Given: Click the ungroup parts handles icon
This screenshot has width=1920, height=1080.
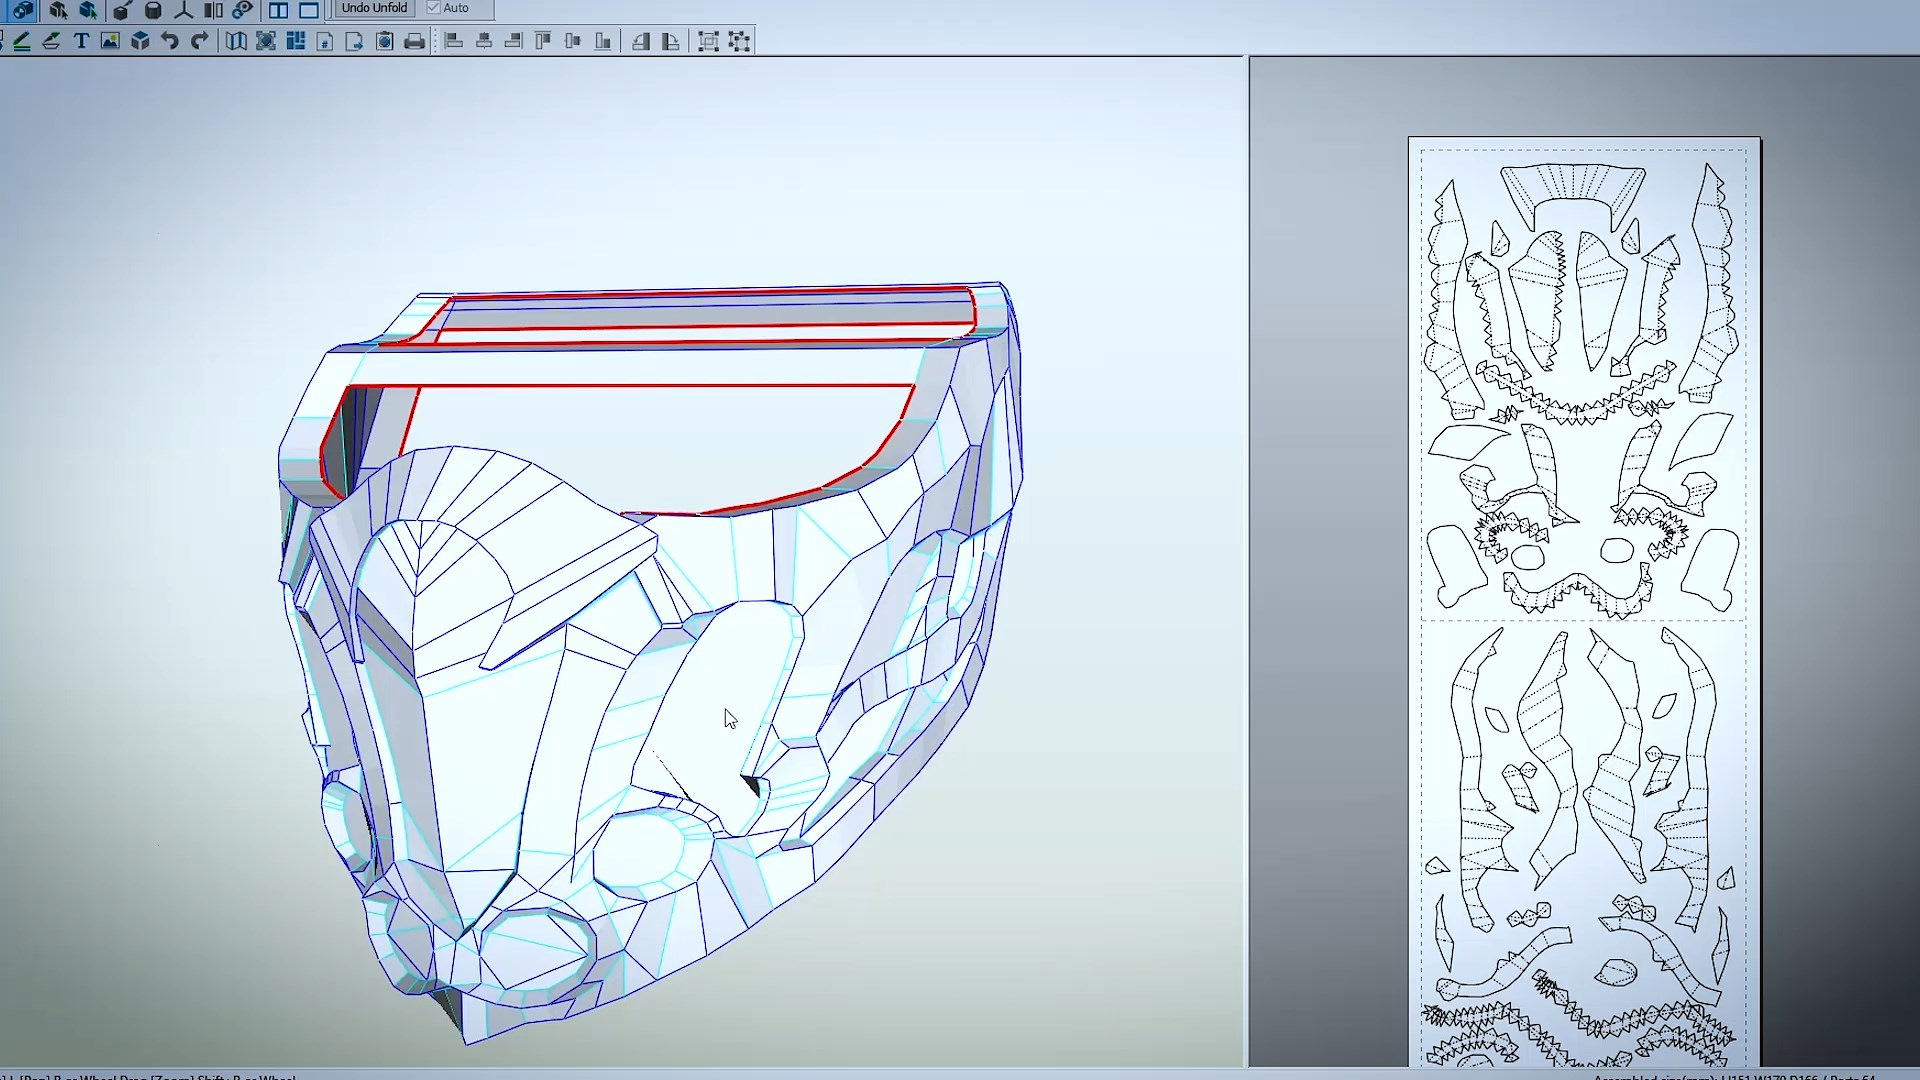Looking at the screenshot, I should 739,41.
